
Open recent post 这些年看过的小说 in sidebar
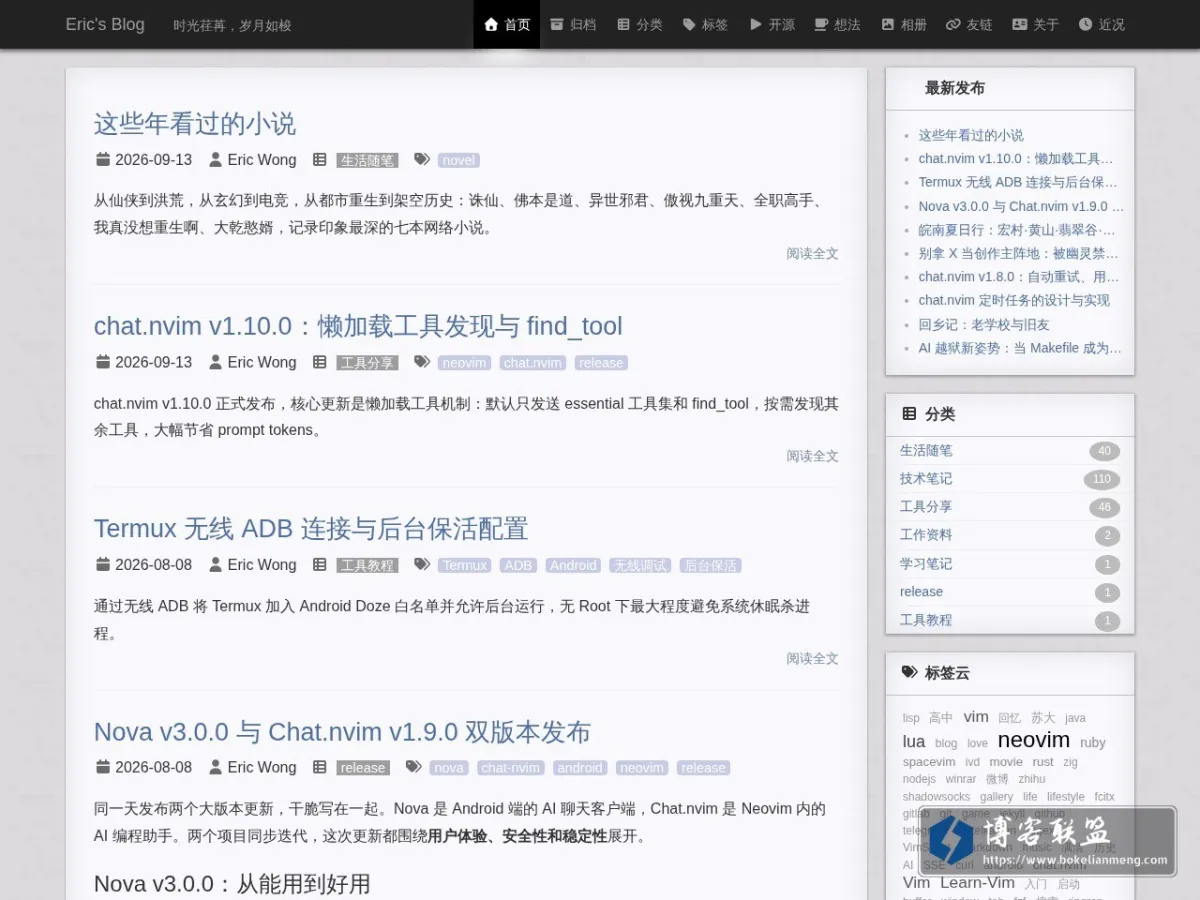[x=971, y=135]
